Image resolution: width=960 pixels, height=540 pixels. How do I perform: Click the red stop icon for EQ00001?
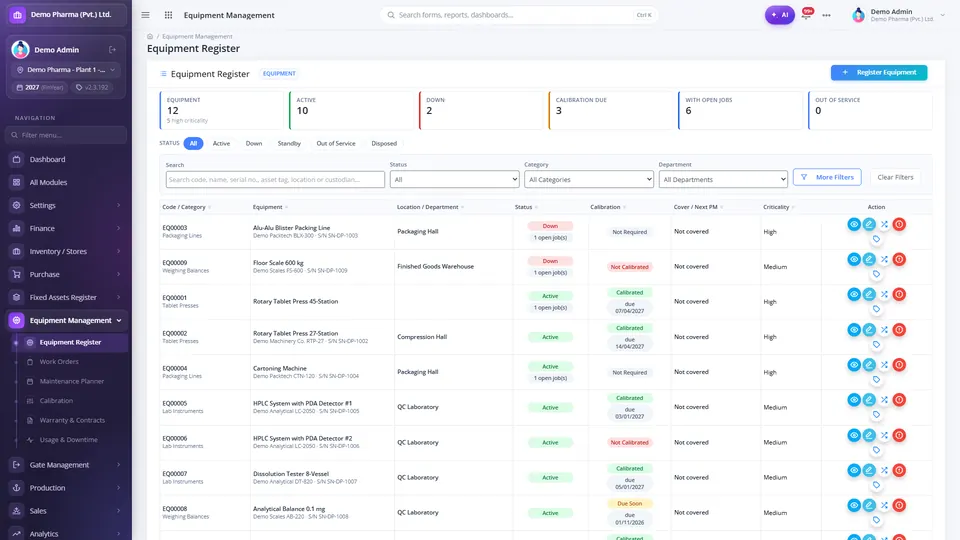coord(899,294)
